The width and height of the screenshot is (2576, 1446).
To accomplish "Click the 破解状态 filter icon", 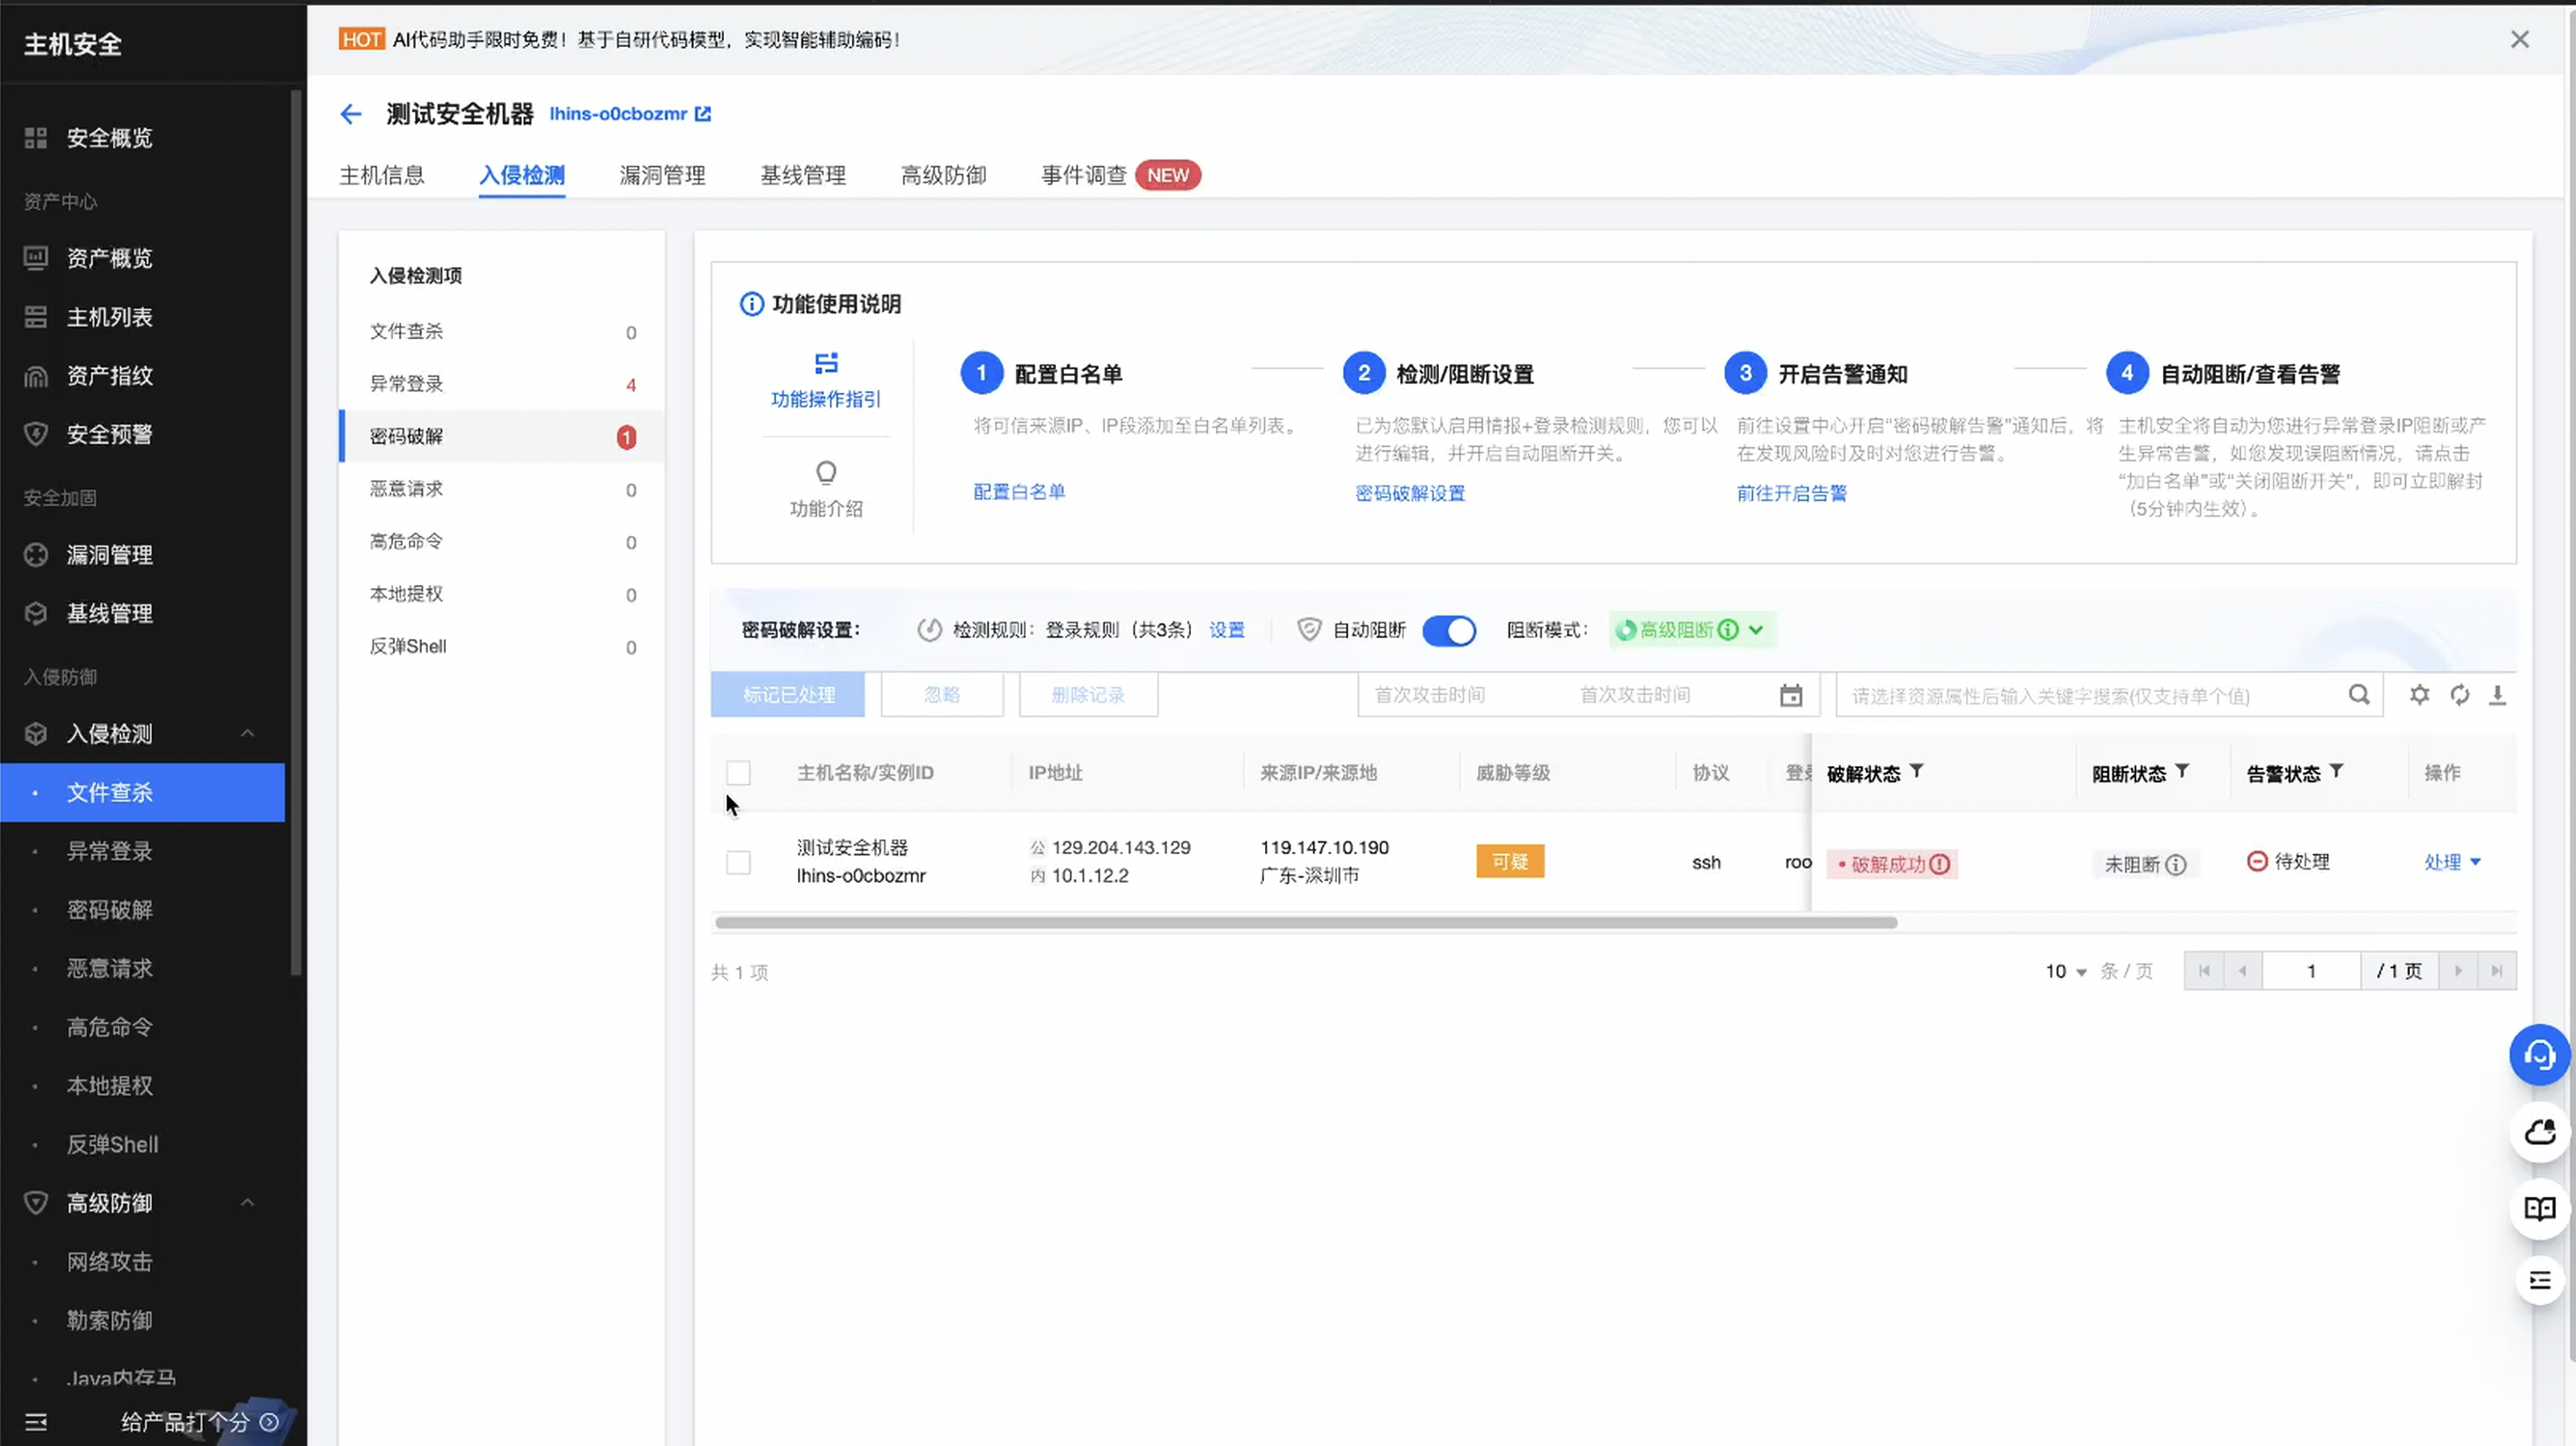I will pos(1916,771).
